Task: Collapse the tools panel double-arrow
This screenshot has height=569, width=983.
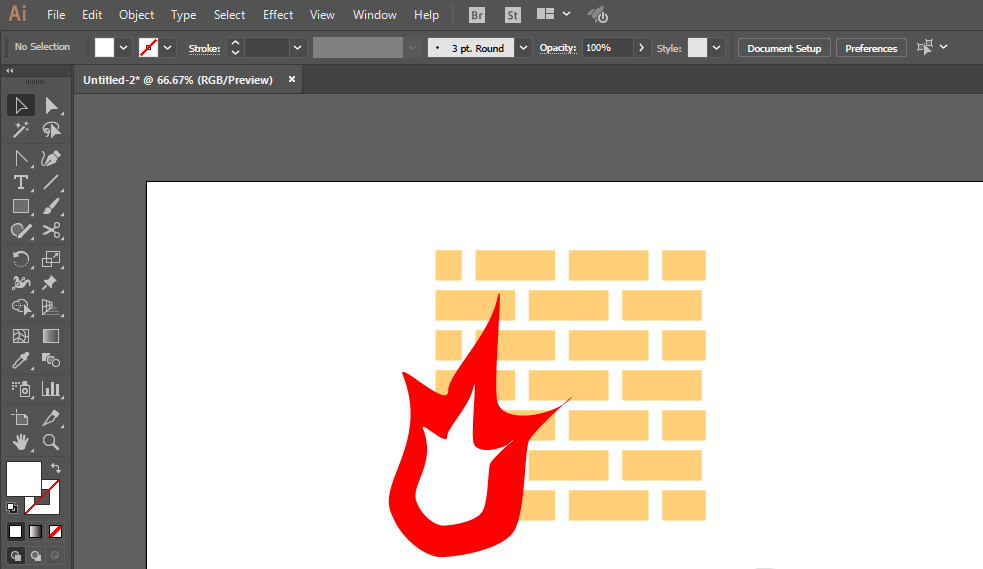Action: click(10, 71)
